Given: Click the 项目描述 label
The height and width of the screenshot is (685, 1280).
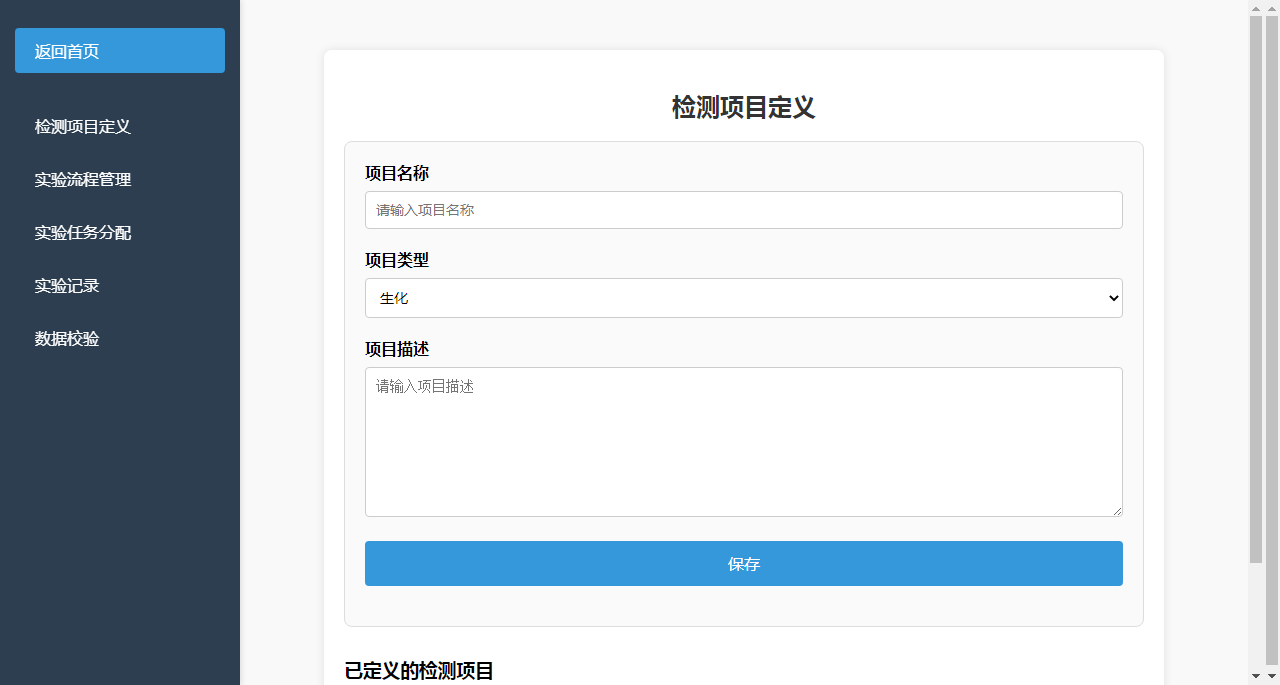Looking at the screenshot, I should pos(397,349).
